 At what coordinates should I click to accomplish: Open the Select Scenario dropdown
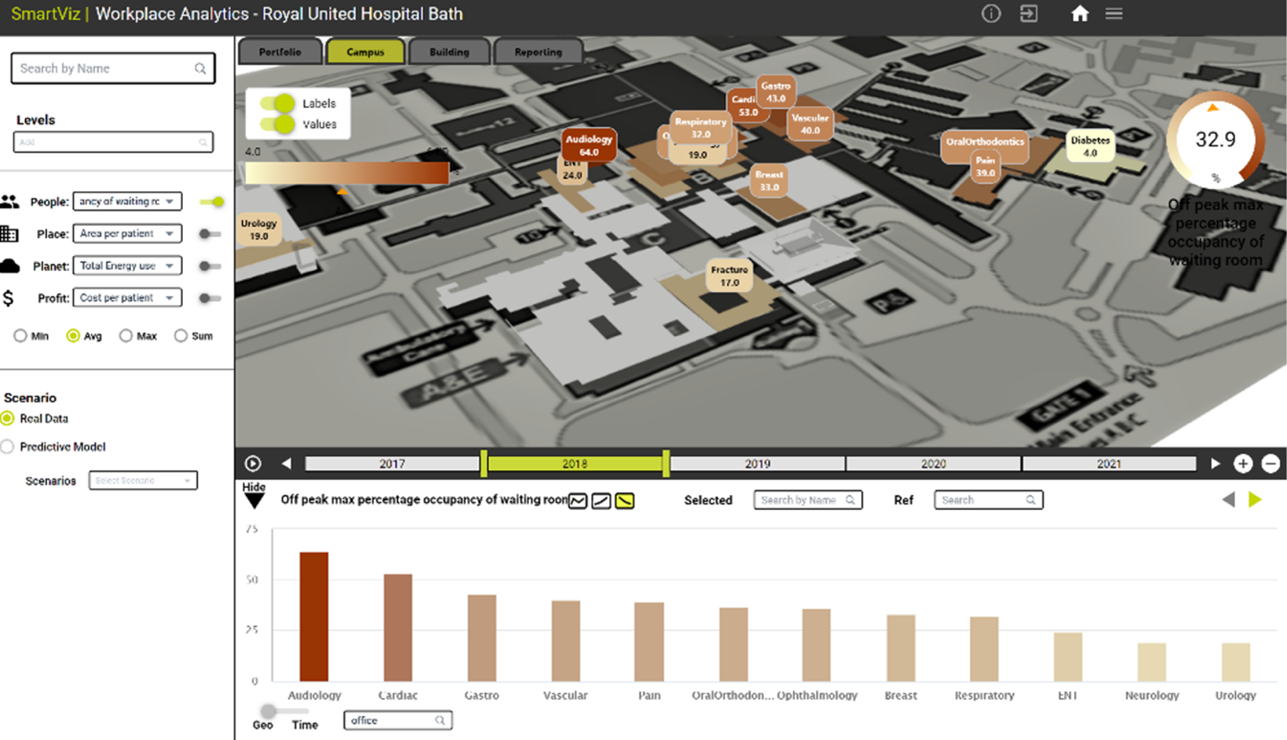pyautogui.click(x=141, y=481)
